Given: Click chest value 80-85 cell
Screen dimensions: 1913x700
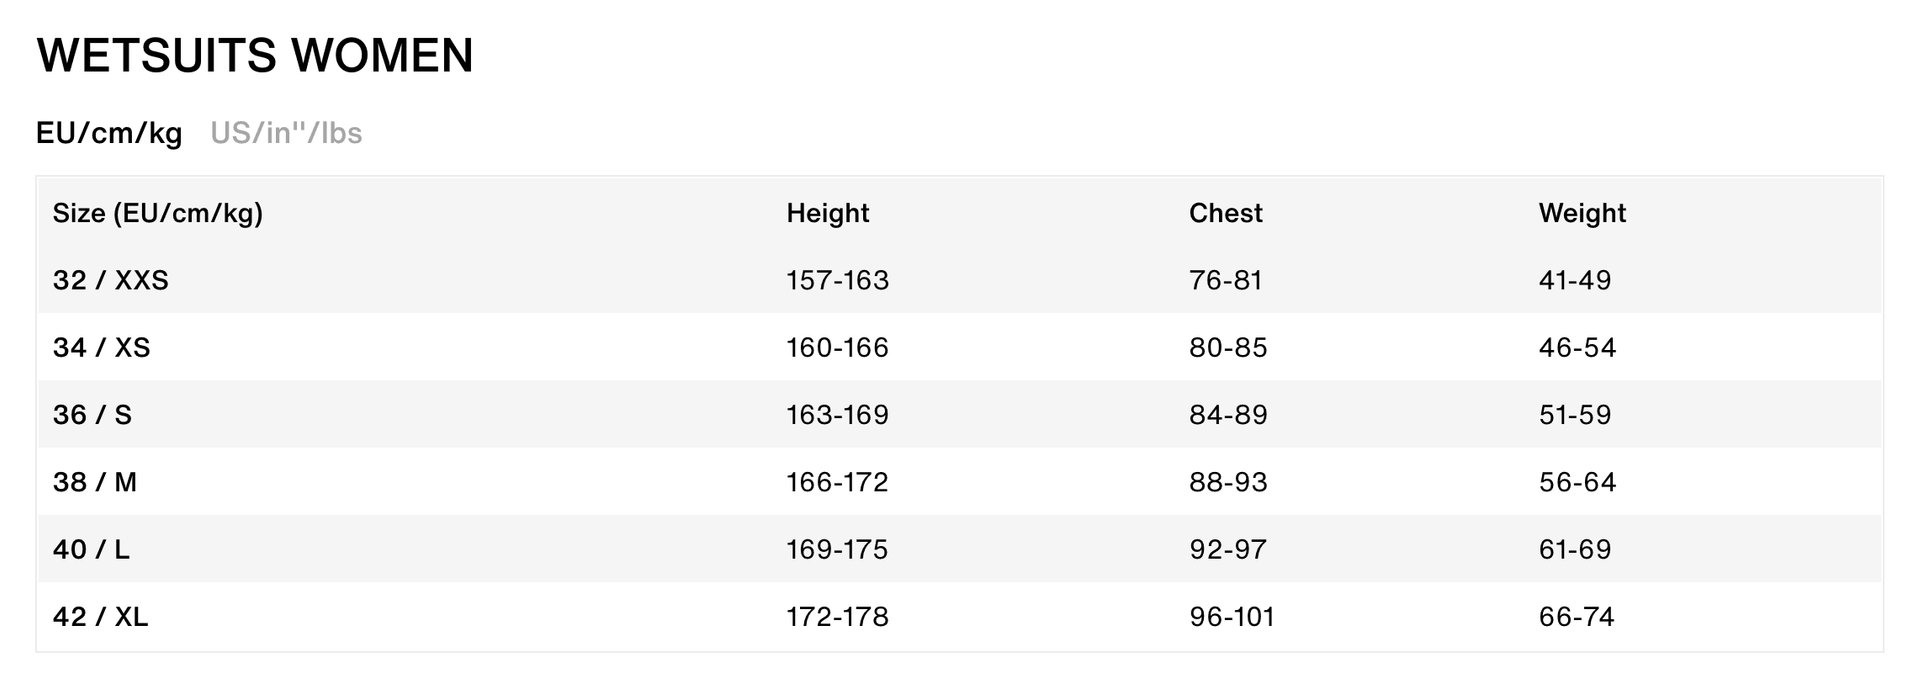Looking at the screenshot, I should tap(1228, 347).
